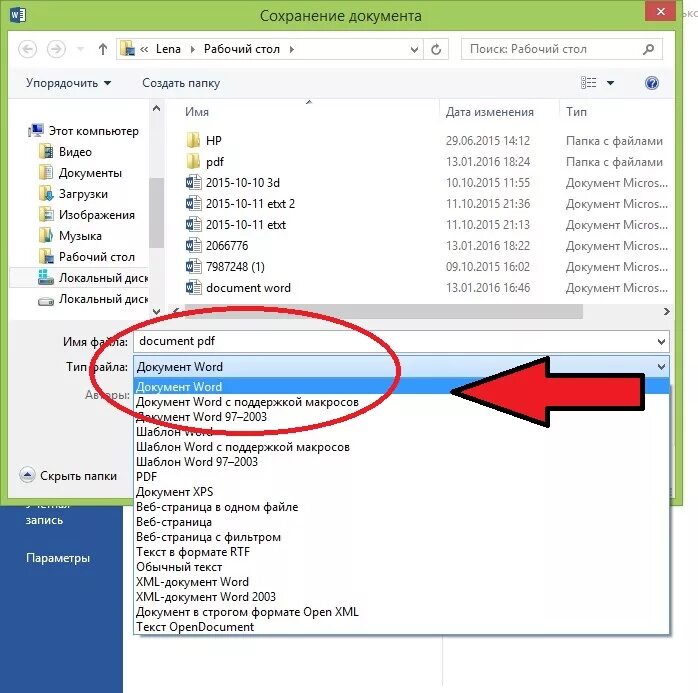Choose Обычный текст file type
Viewport: 698px width, 693px height.
coord(402,567)
